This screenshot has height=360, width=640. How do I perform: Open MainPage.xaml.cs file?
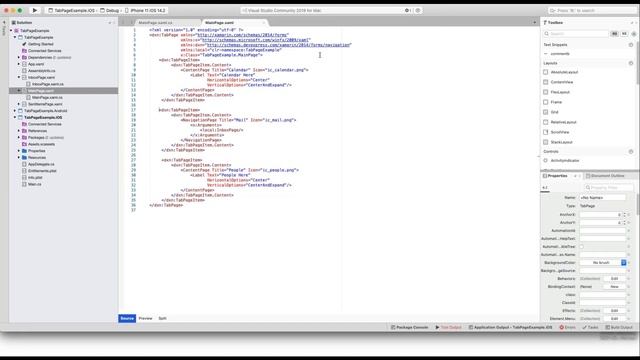click(x=47, y=98)
